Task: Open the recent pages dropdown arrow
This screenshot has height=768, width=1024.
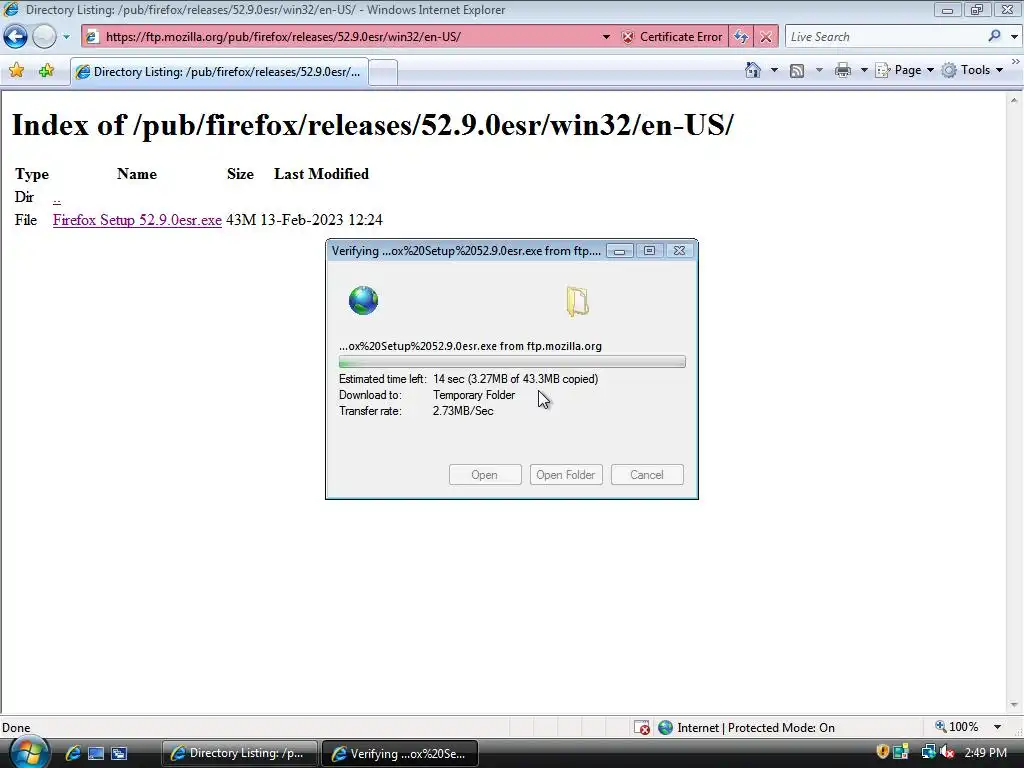Action: click(x=66, y=37)
